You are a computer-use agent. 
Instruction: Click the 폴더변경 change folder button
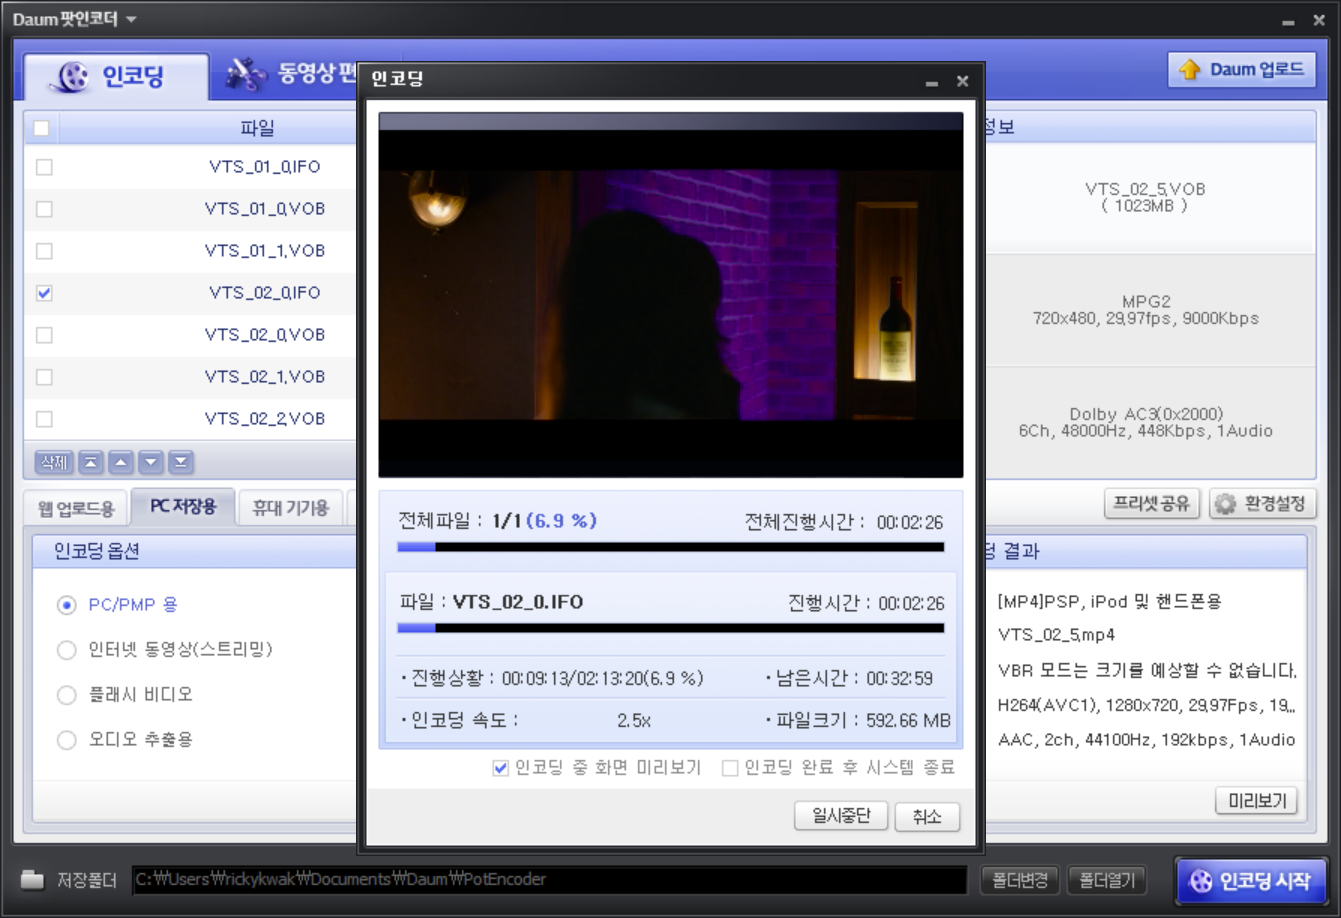click(1019, 880)
